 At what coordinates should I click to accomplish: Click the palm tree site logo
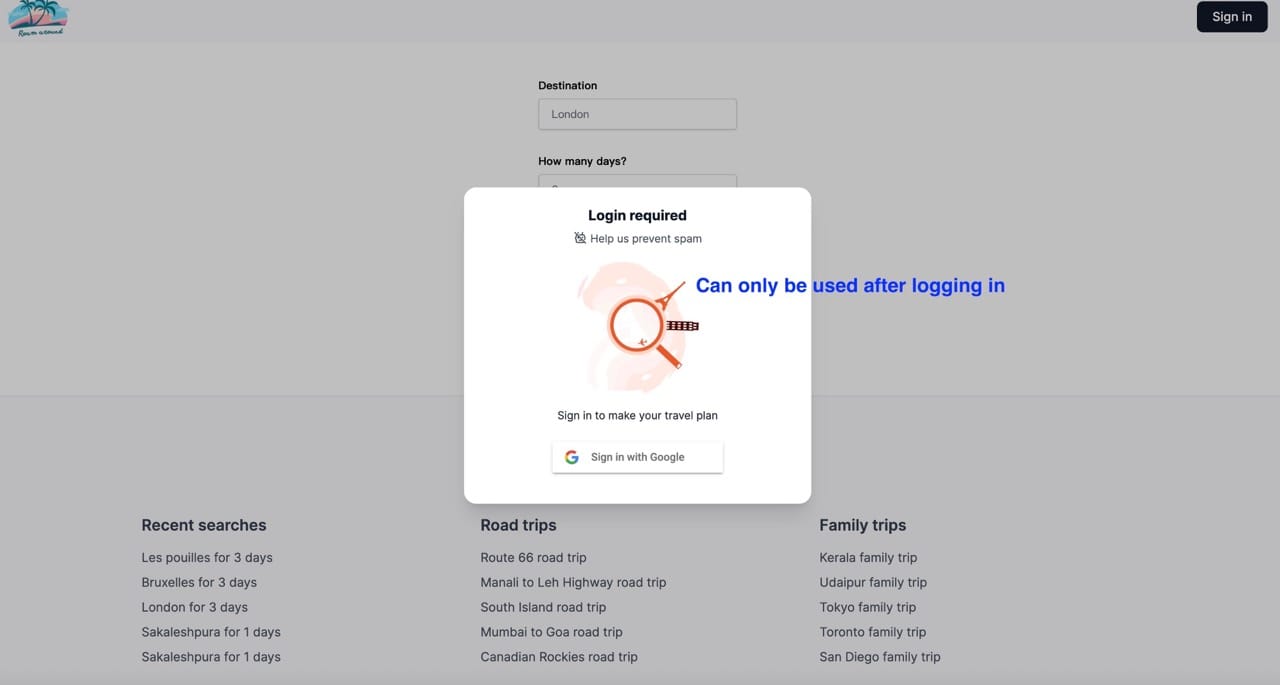pyautogui.click(x=38, y=16)
